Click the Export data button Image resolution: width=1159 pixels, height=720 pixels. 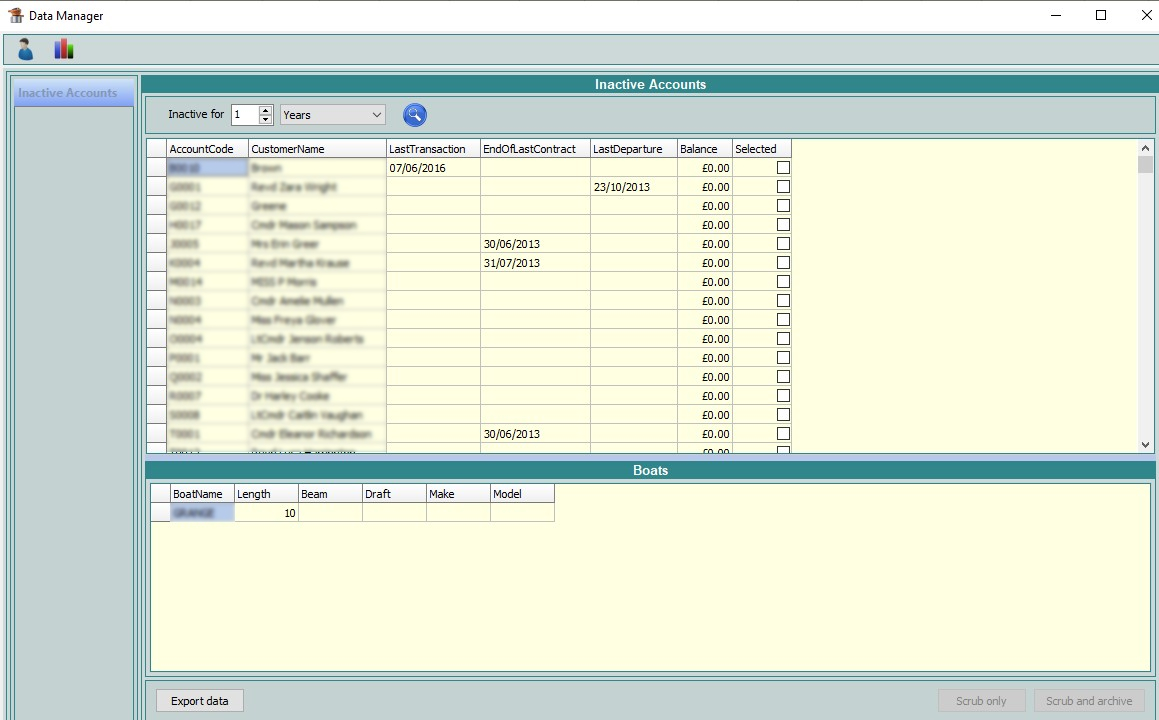click(x=200, y=701)
